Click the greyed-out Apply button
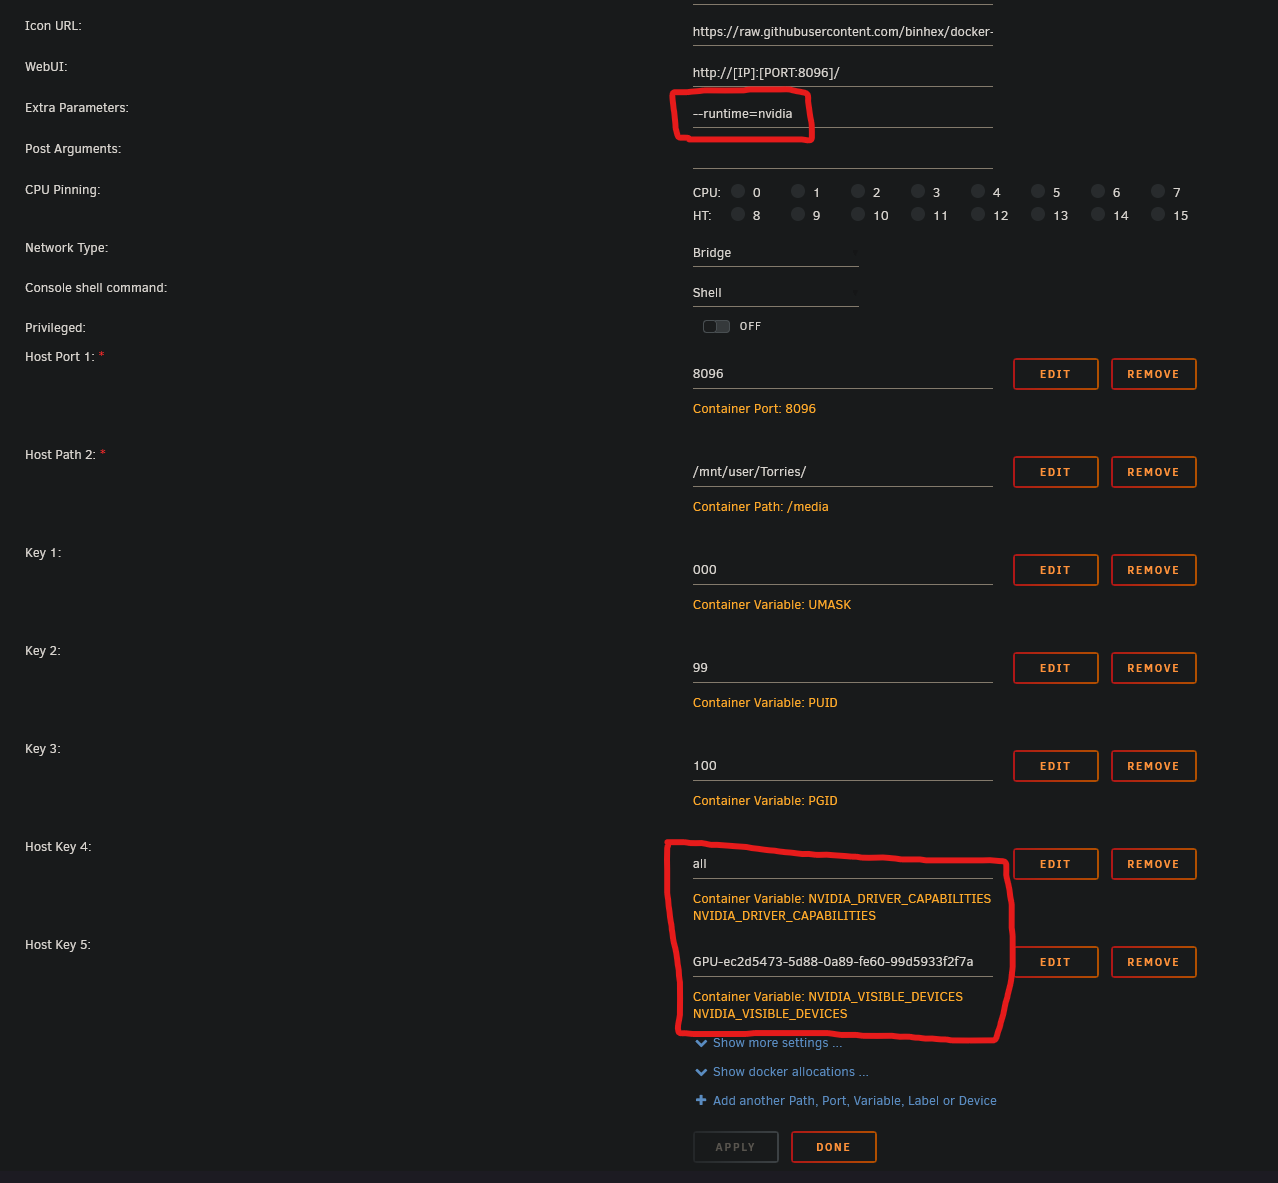This screenshot has height=1183, width=1278. pyautogui.click(x=735, y=1147)
